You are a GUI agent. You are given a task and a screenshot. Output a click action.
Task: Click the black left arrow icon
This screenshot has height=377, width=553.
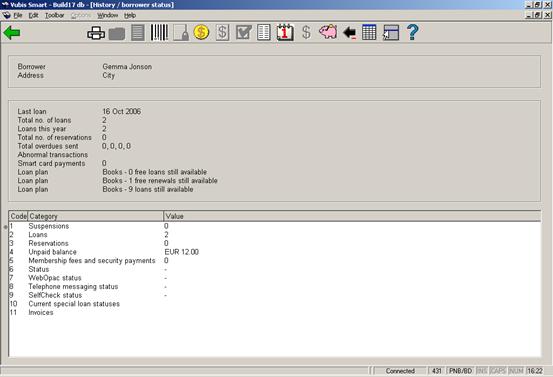(x=350, y=33)
